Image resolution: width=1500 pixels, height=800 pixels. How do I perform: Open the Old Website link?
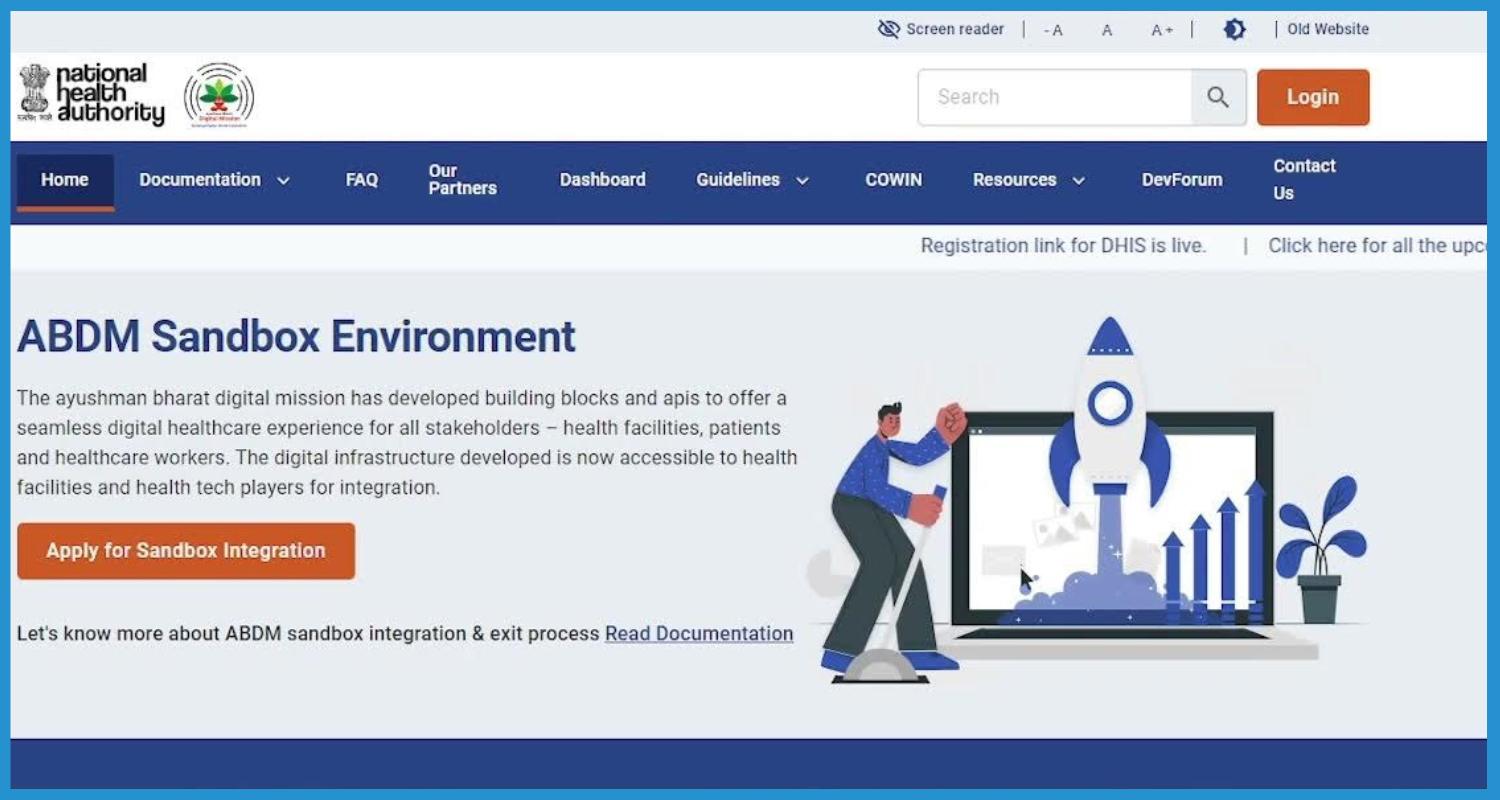tap(1328, 29)
